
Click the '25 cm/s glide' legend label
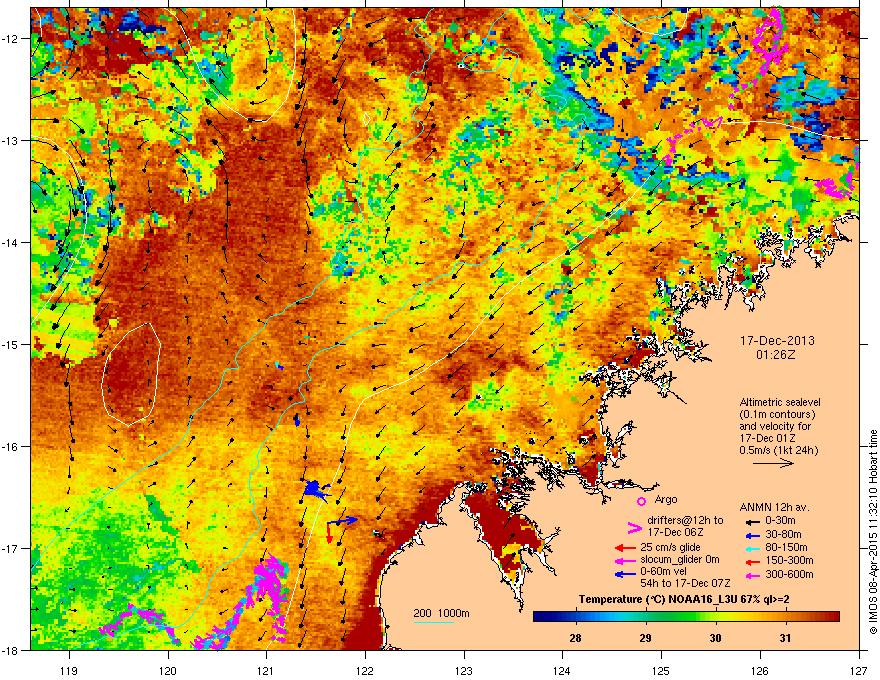point(670,547)
